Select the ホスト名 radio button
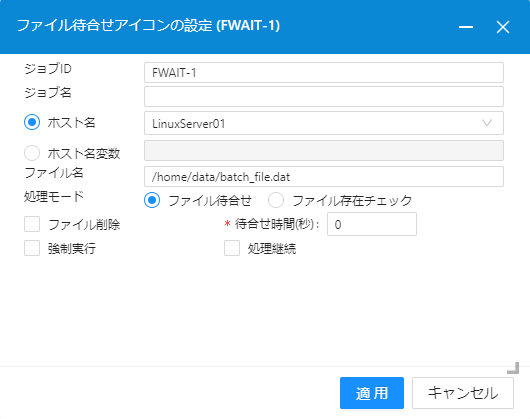 tap(32, 122)
